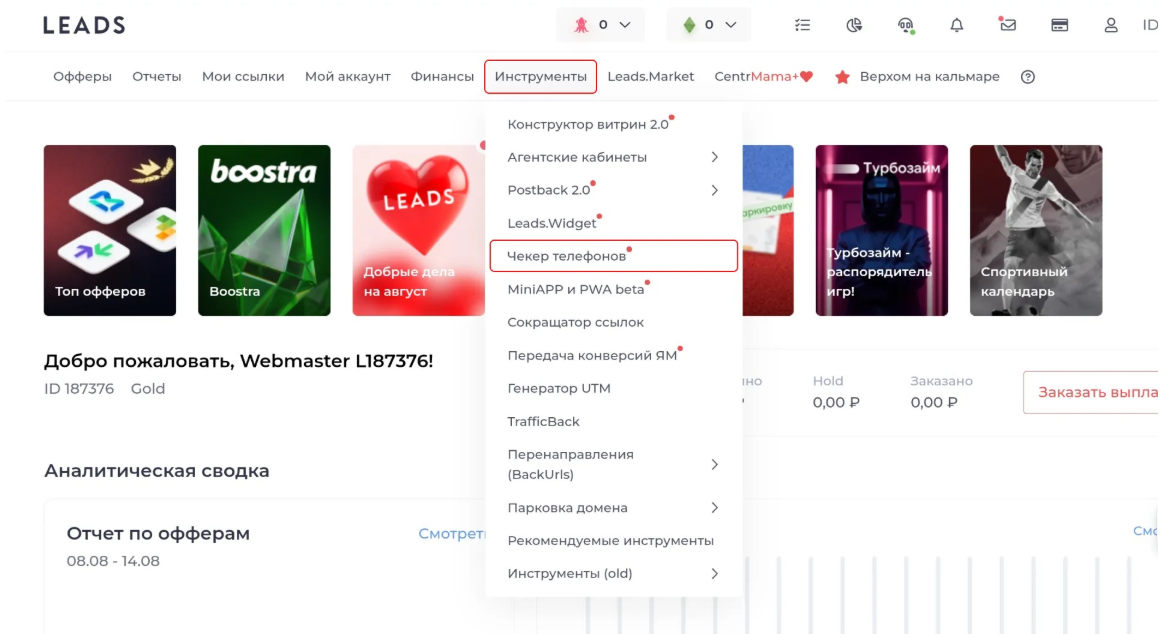Screen dimensions: 1164x634
Task: Open Генератор UTM
Action: pos(559,388)
